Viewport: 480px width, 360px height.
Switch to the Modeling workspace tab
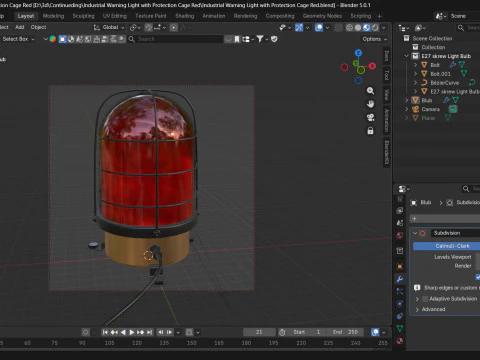(53, 16)
